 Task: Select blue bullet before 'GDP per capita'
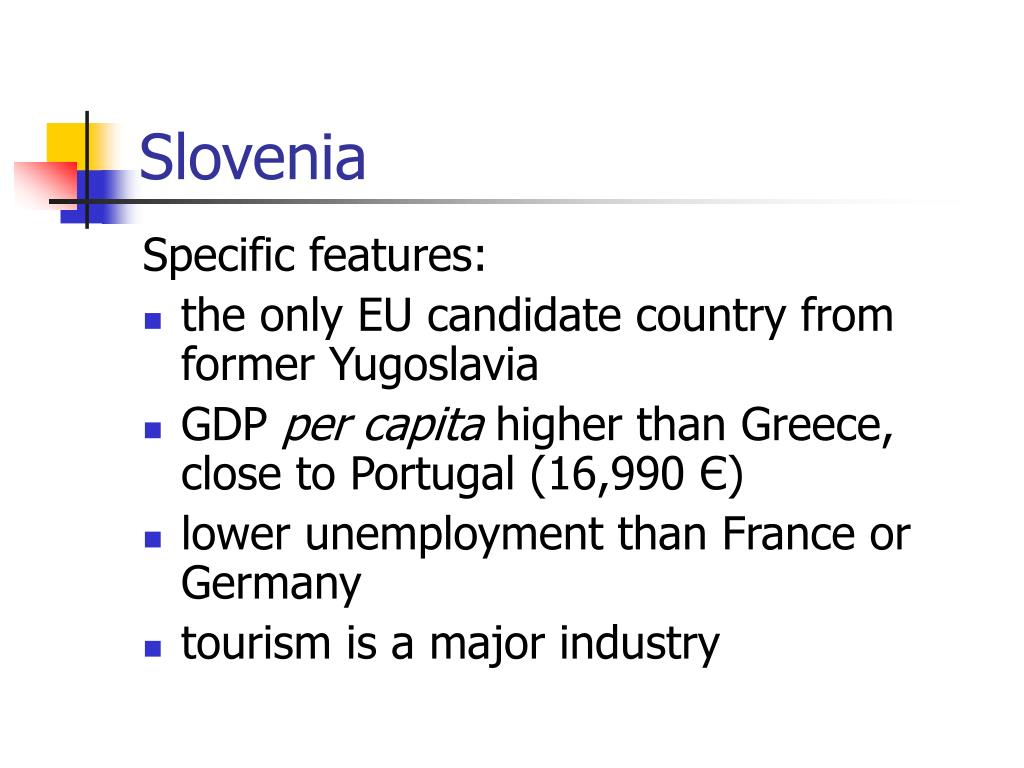pos(153,430)
